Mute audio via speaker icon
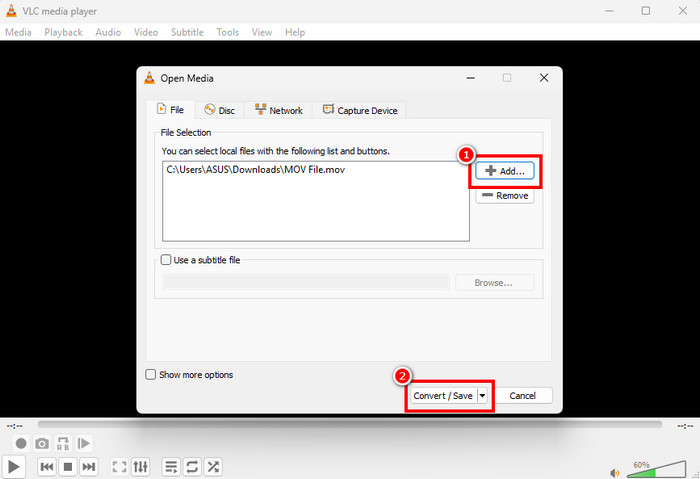 coord(615,473)
